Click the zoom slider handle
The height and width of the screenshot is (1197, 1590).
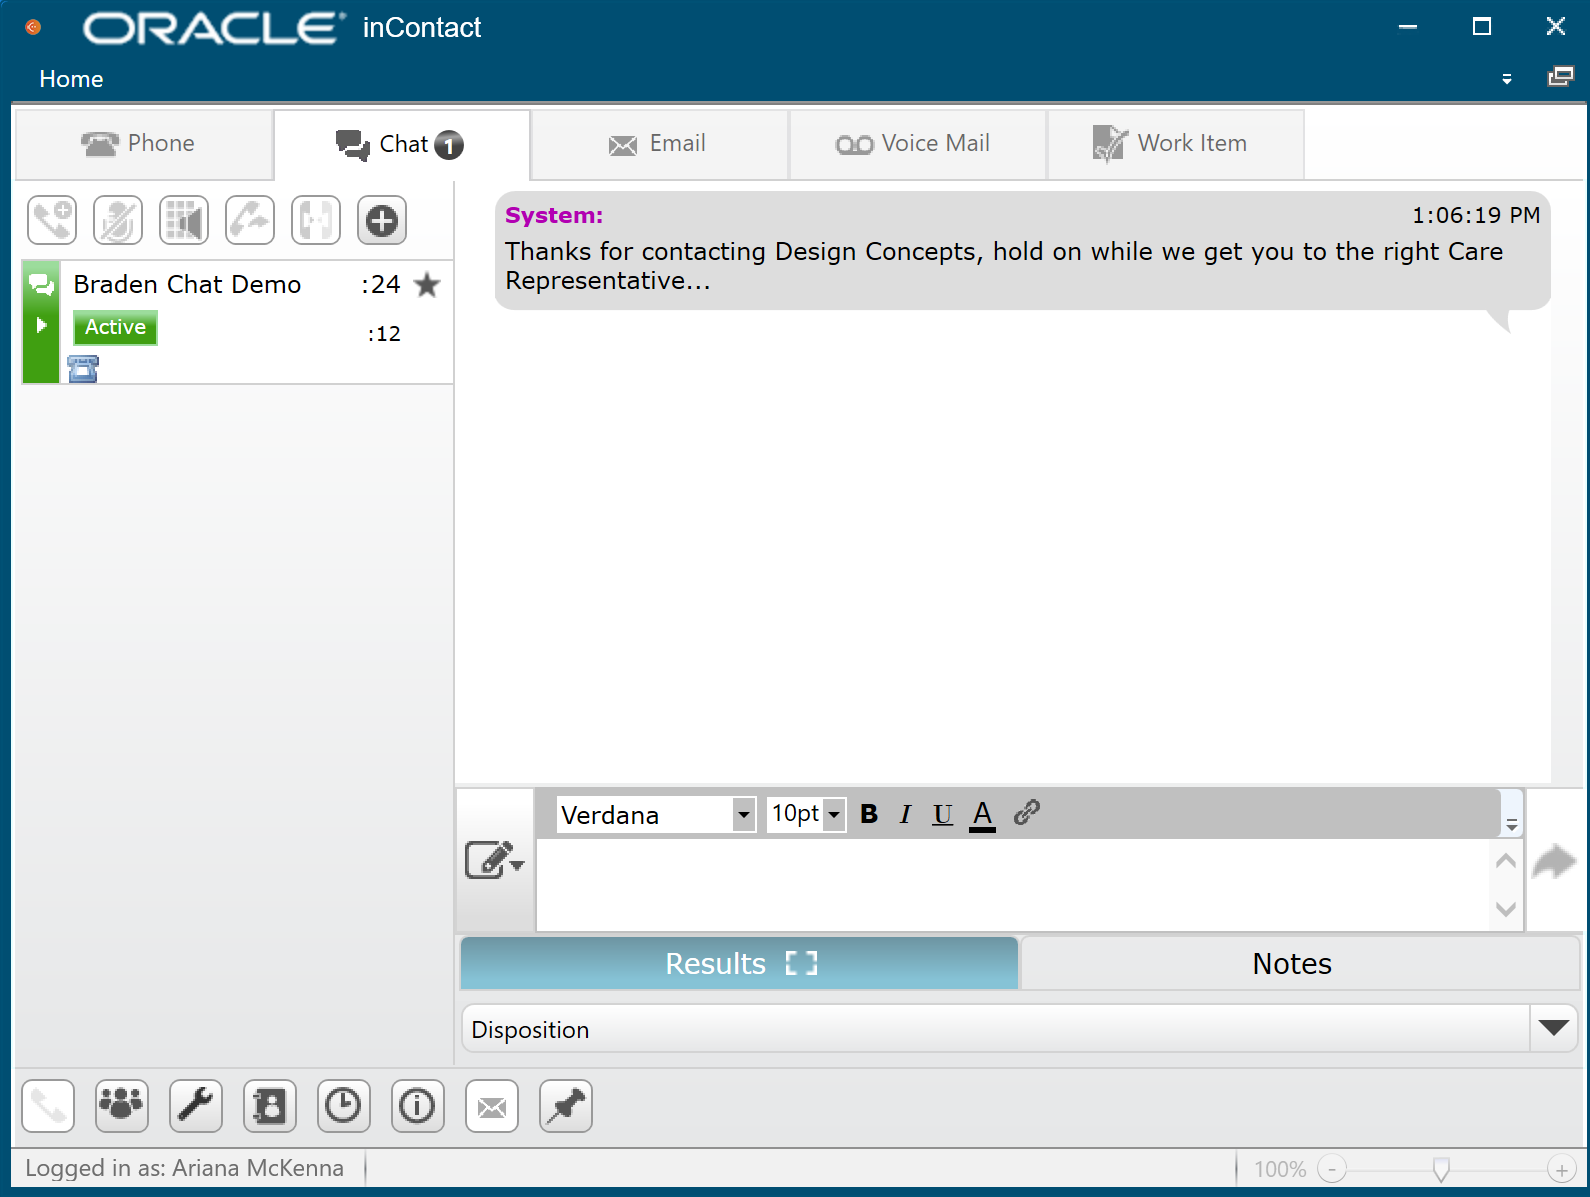tap(1441, 1169)
